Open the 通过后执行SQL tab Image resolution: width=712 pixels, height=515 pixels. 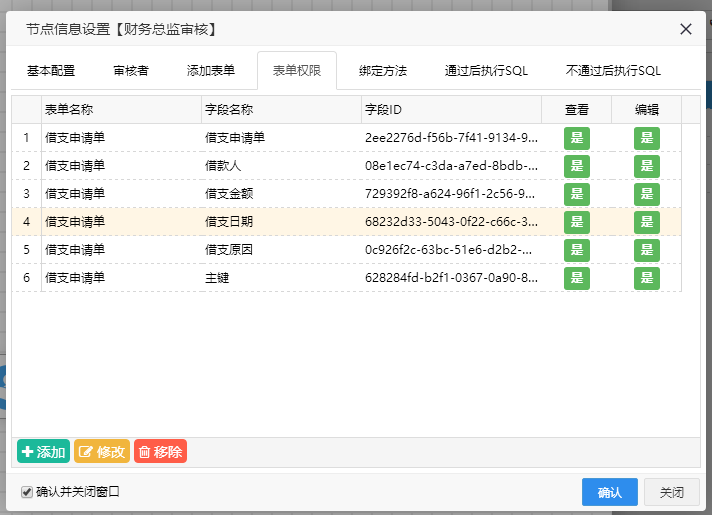pyautogui.click(x=486, y=71)
